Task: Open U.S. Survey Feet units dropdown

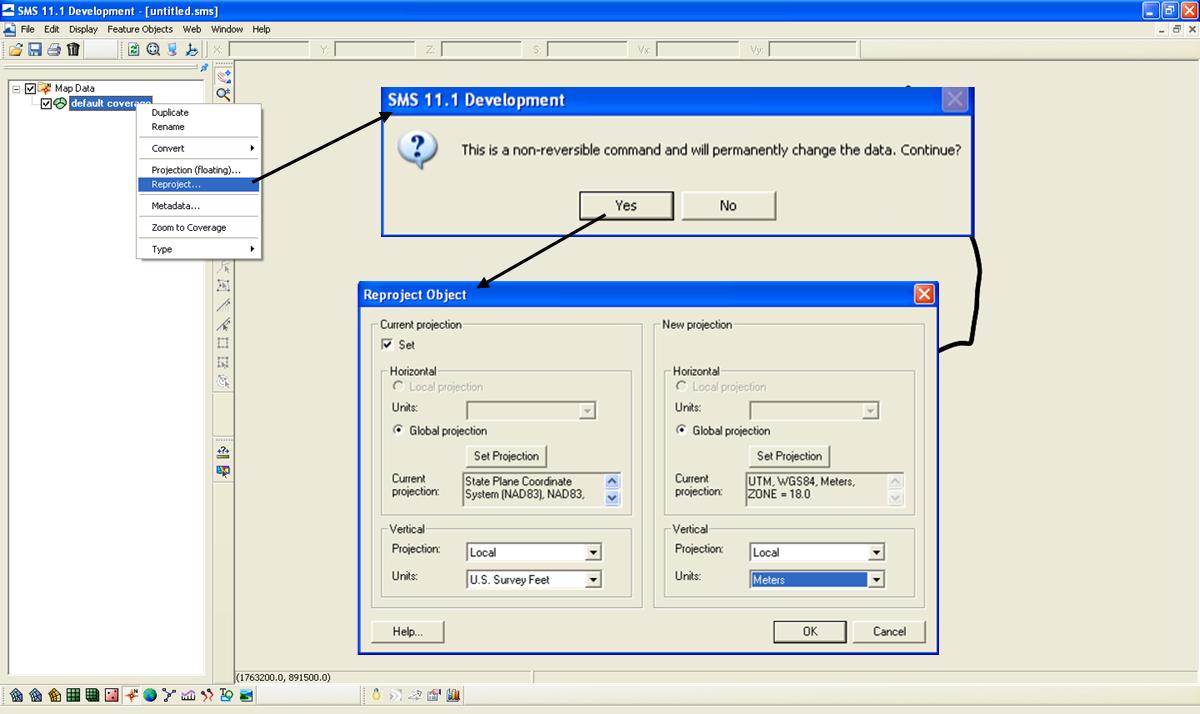Action: click(593, 579)
